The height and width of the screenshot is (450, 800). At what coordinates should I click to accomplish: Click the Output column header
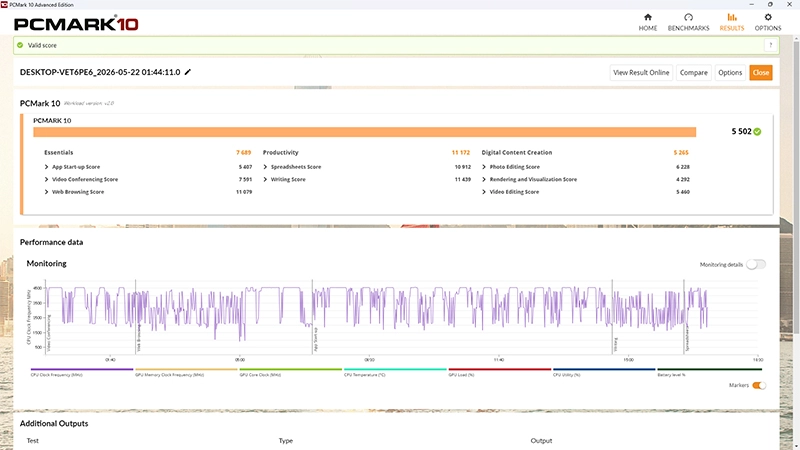(541, 441)
